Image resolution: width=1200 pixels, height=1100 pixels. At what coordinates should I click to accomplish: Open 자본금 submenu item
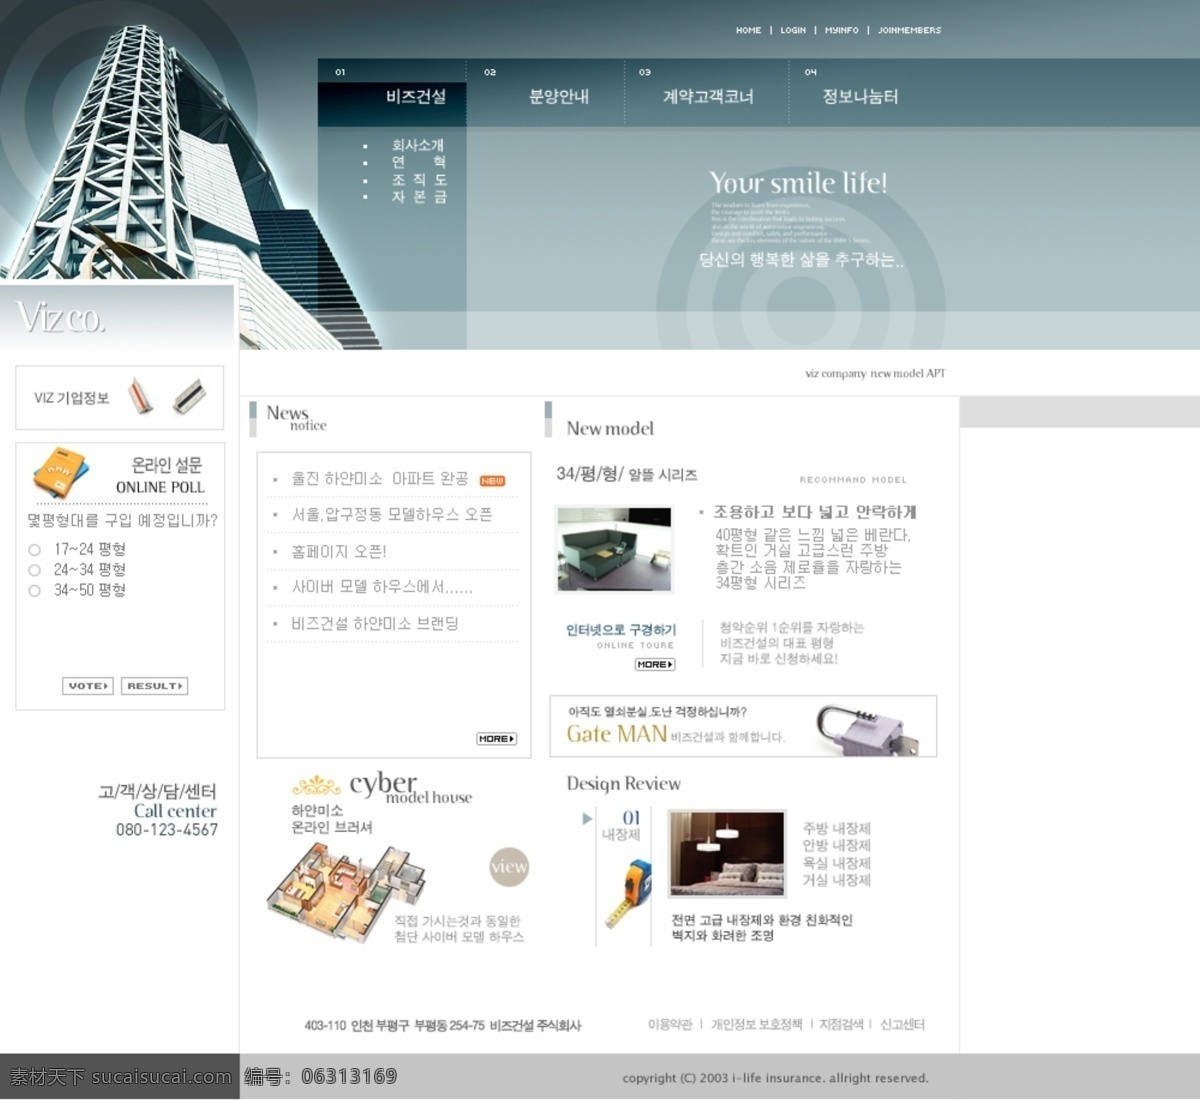tap(418, 197)
